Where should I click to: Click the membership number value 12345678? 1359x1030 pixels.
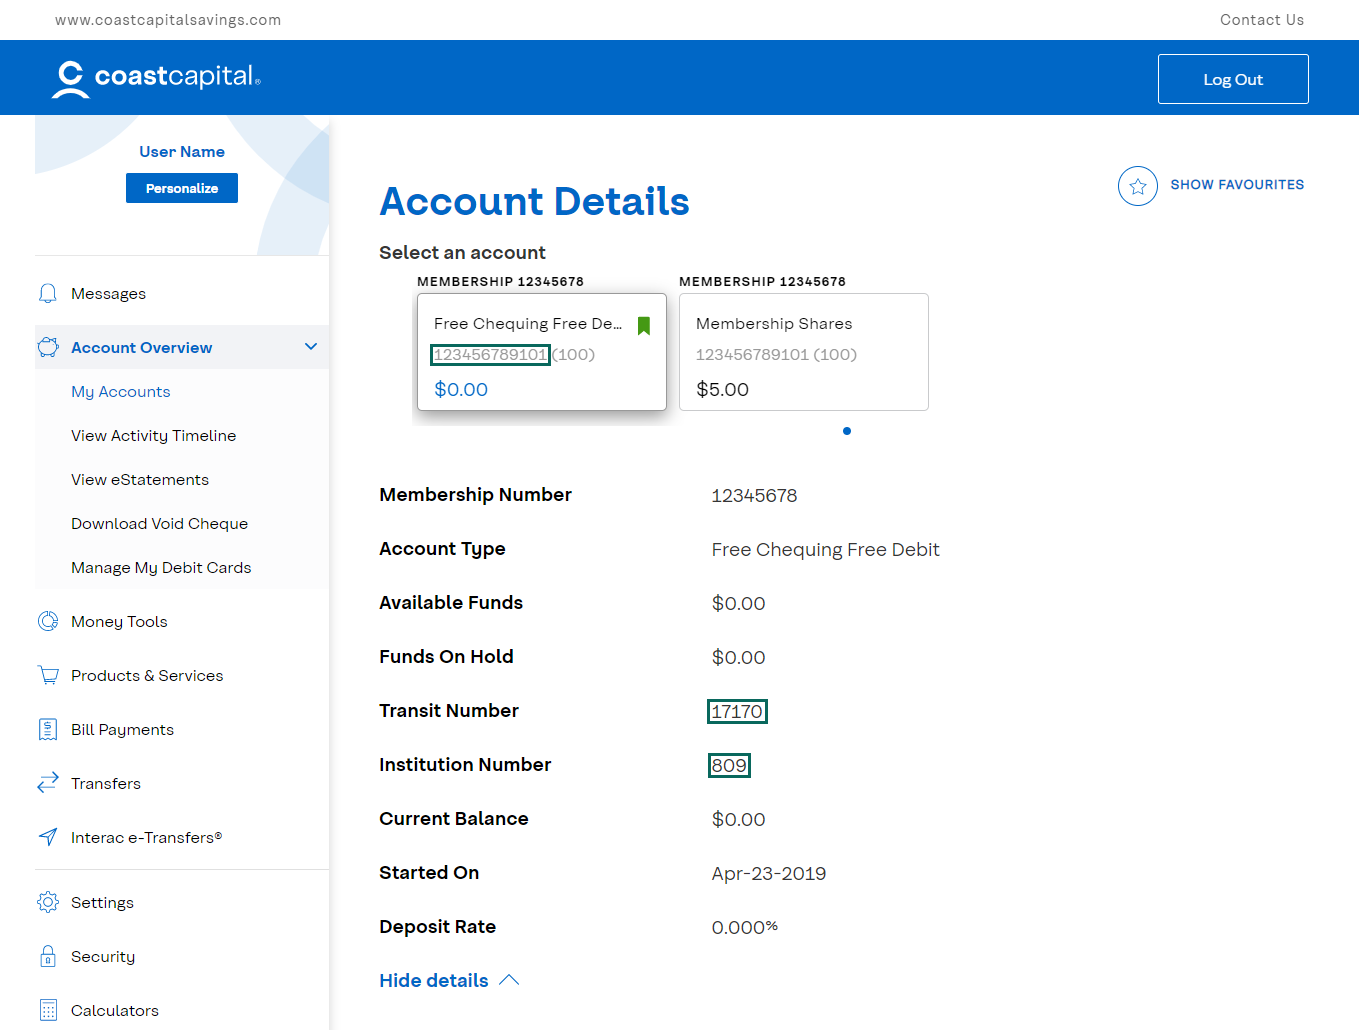(754, 495)
